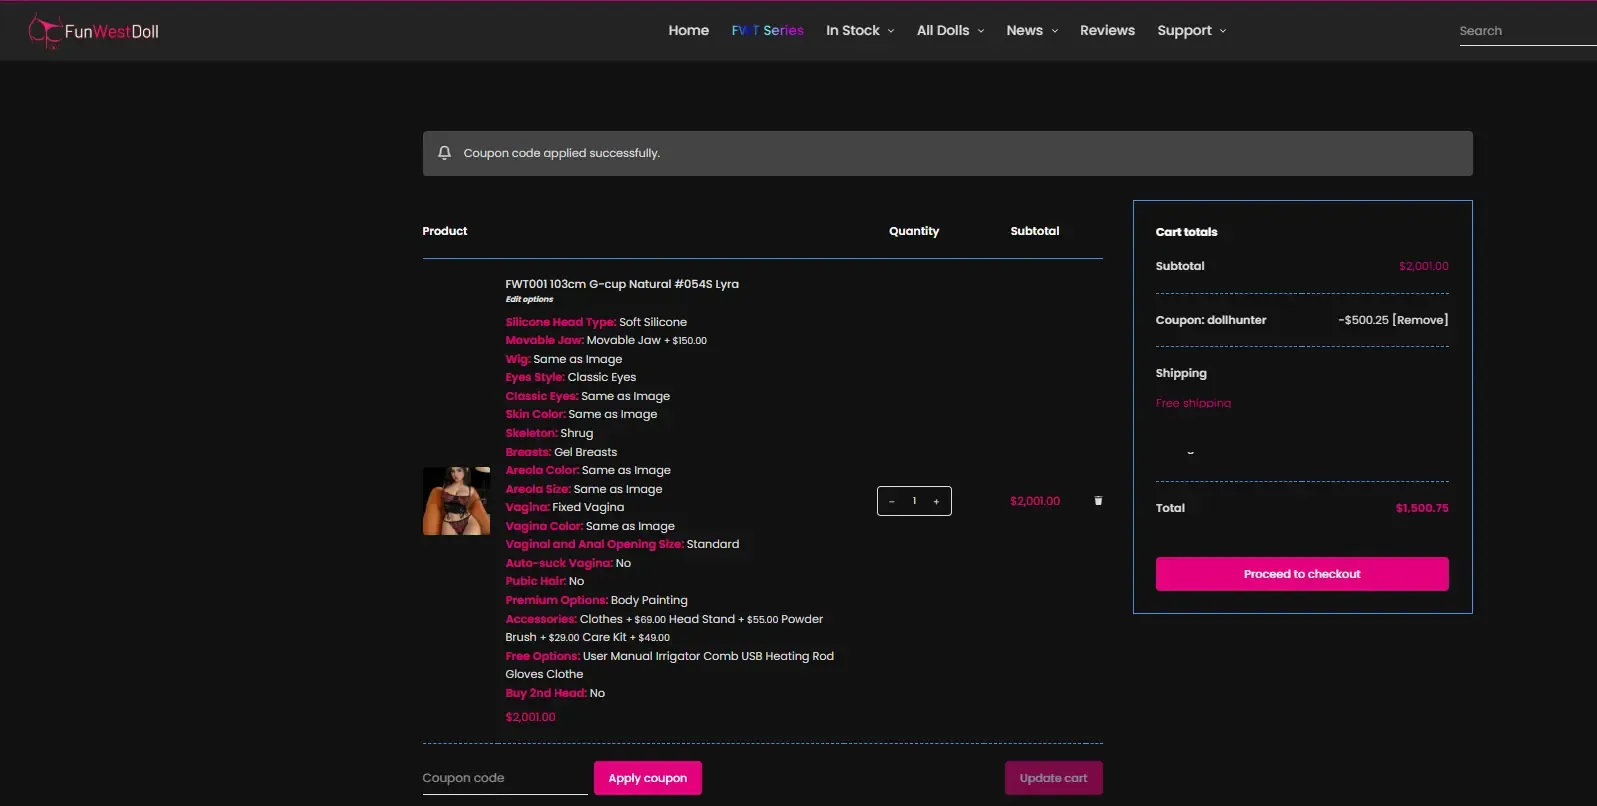Click the Update cart button
The height and width of the screenshot is (806, 1597).
point(1053,778)
